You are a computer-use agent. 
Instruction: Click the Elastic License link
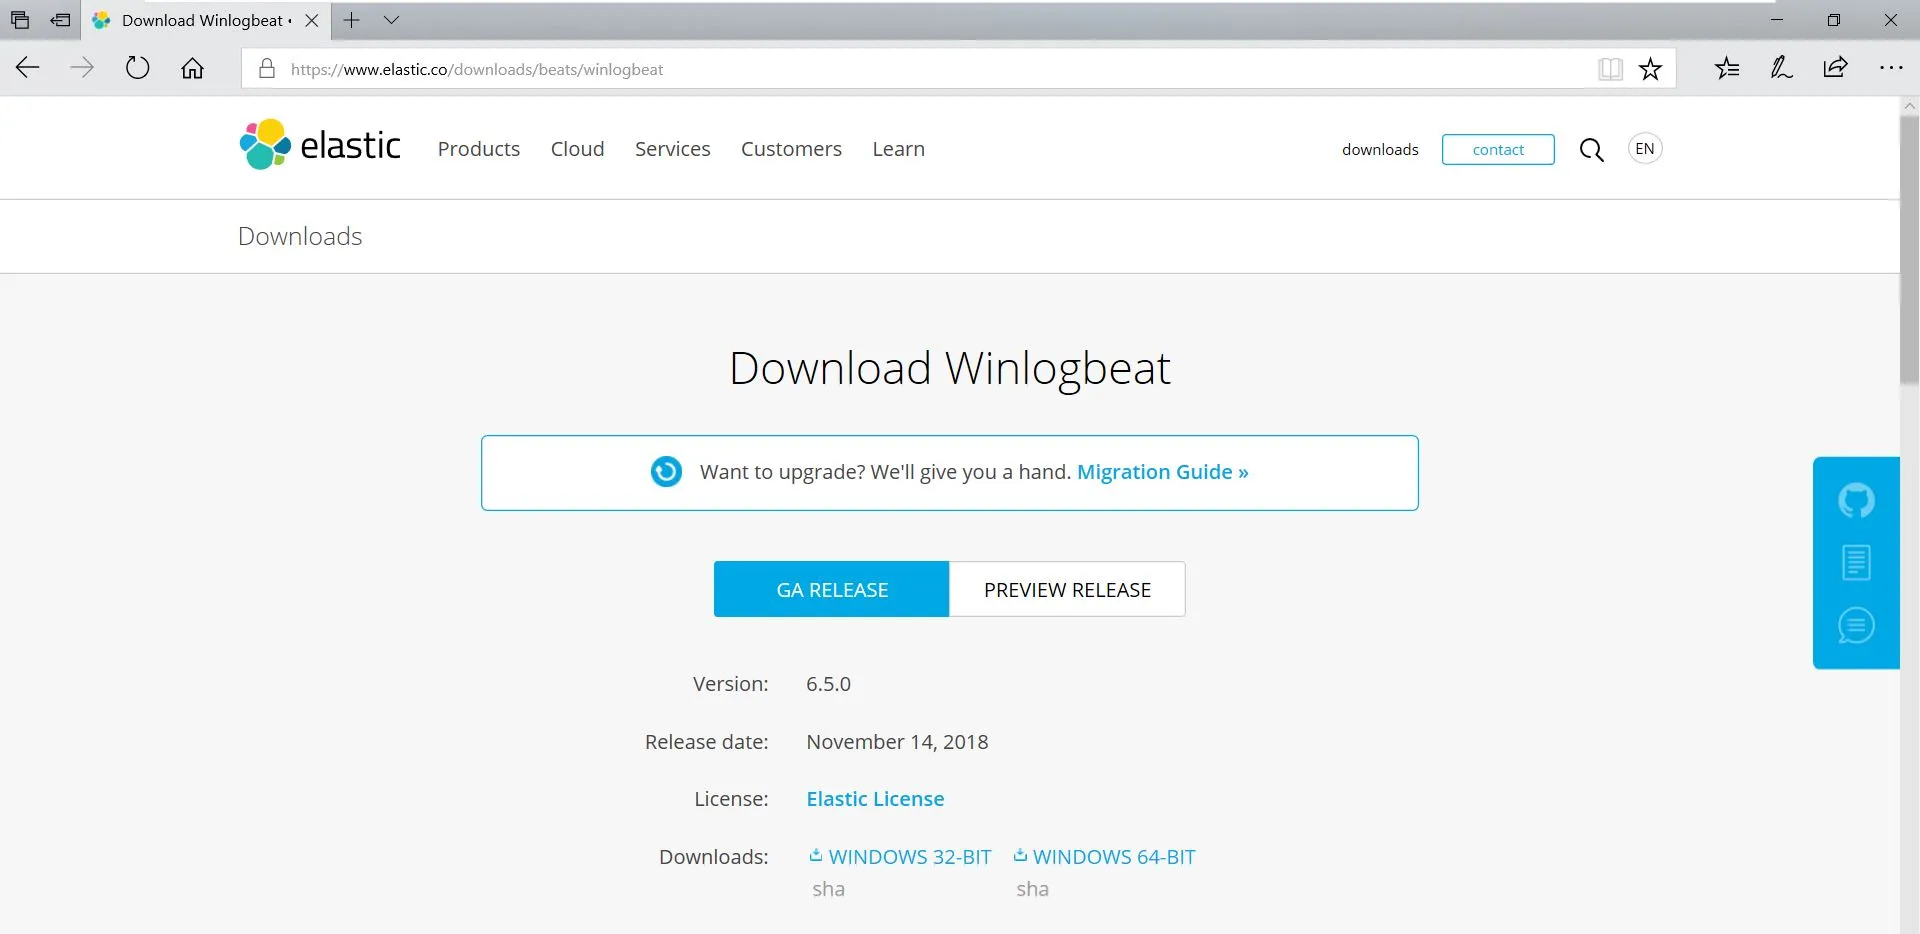875,798
